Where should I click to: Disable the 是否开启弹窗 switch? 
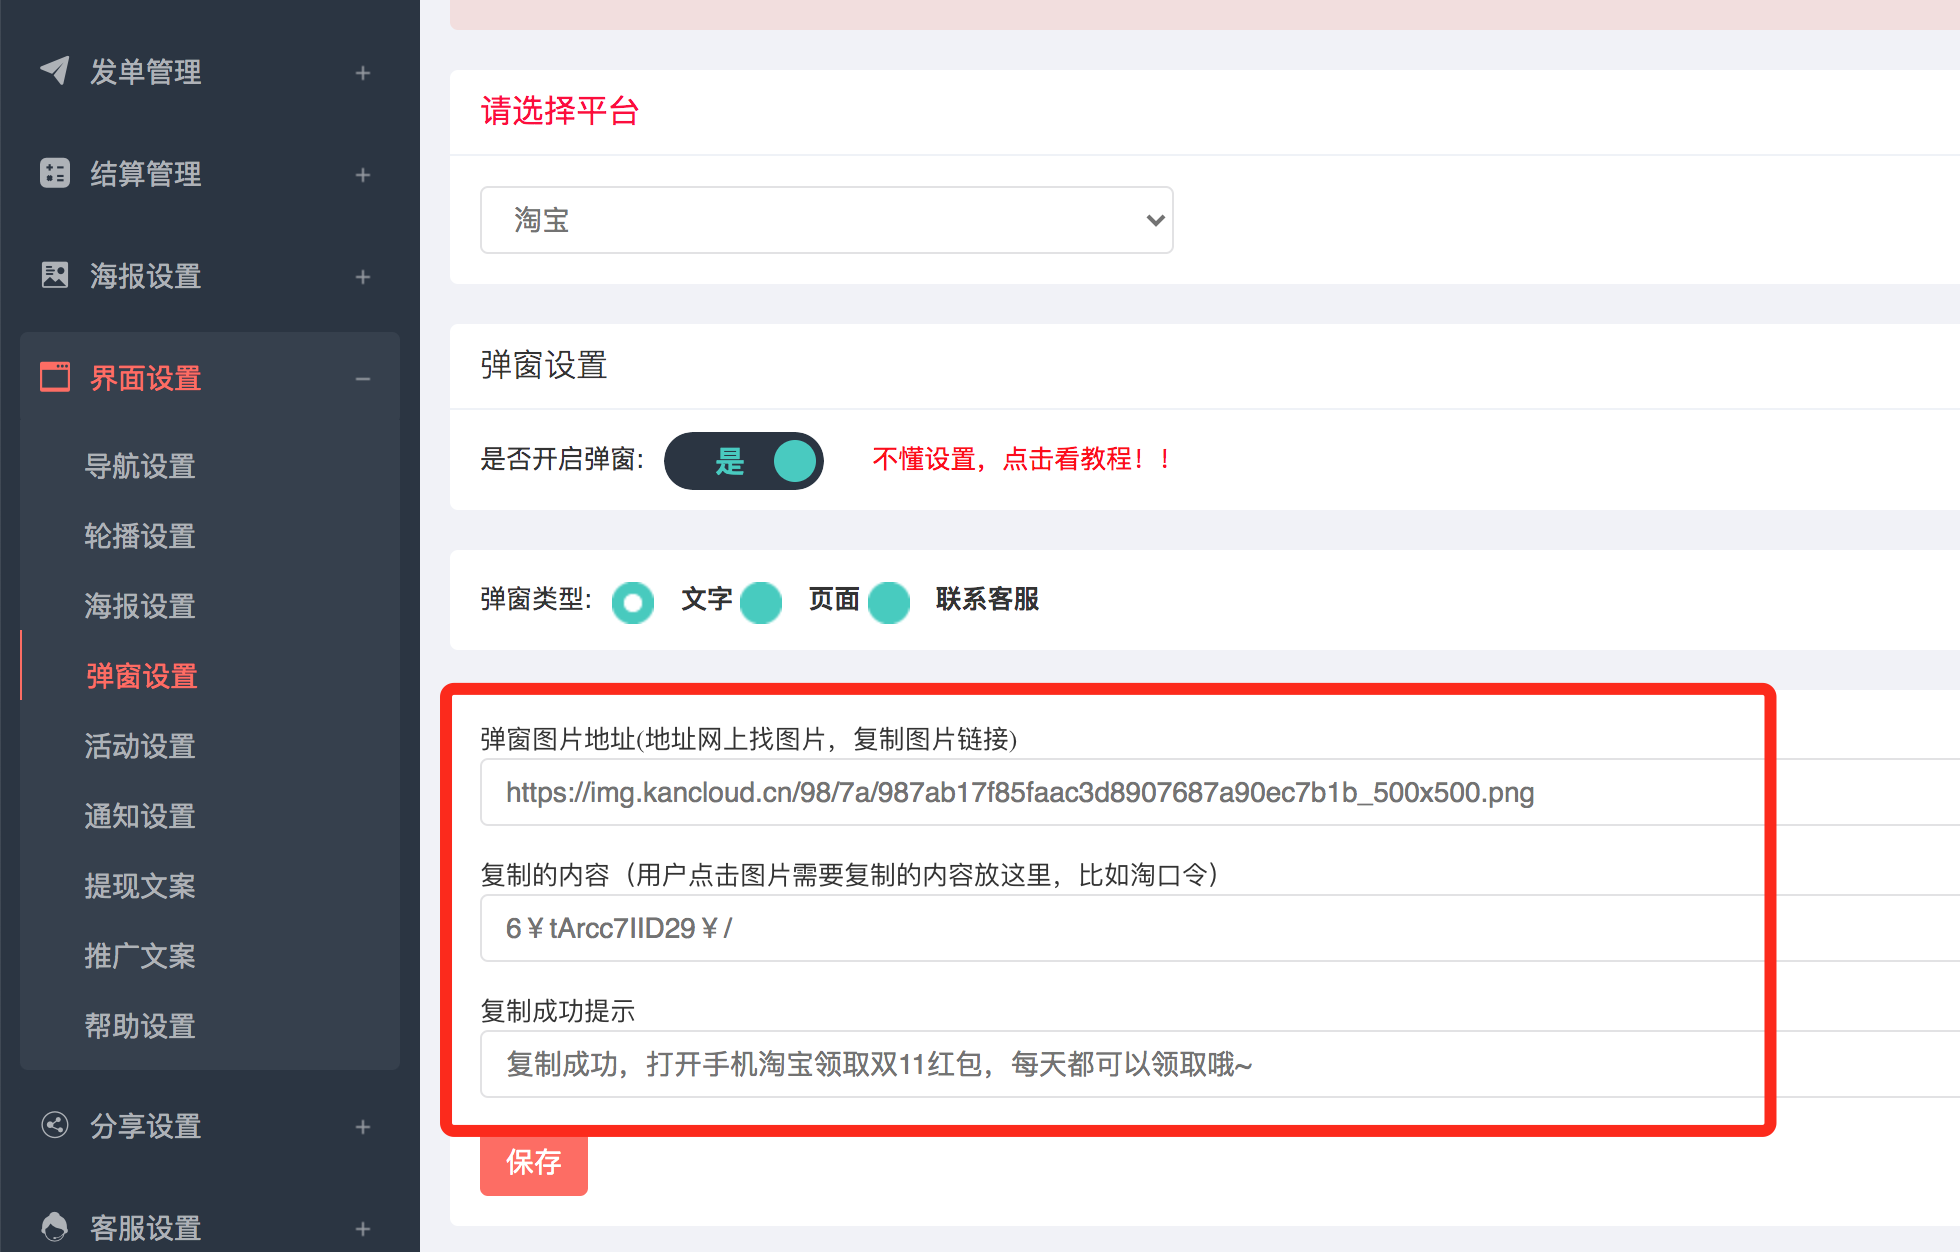(744, 461)
